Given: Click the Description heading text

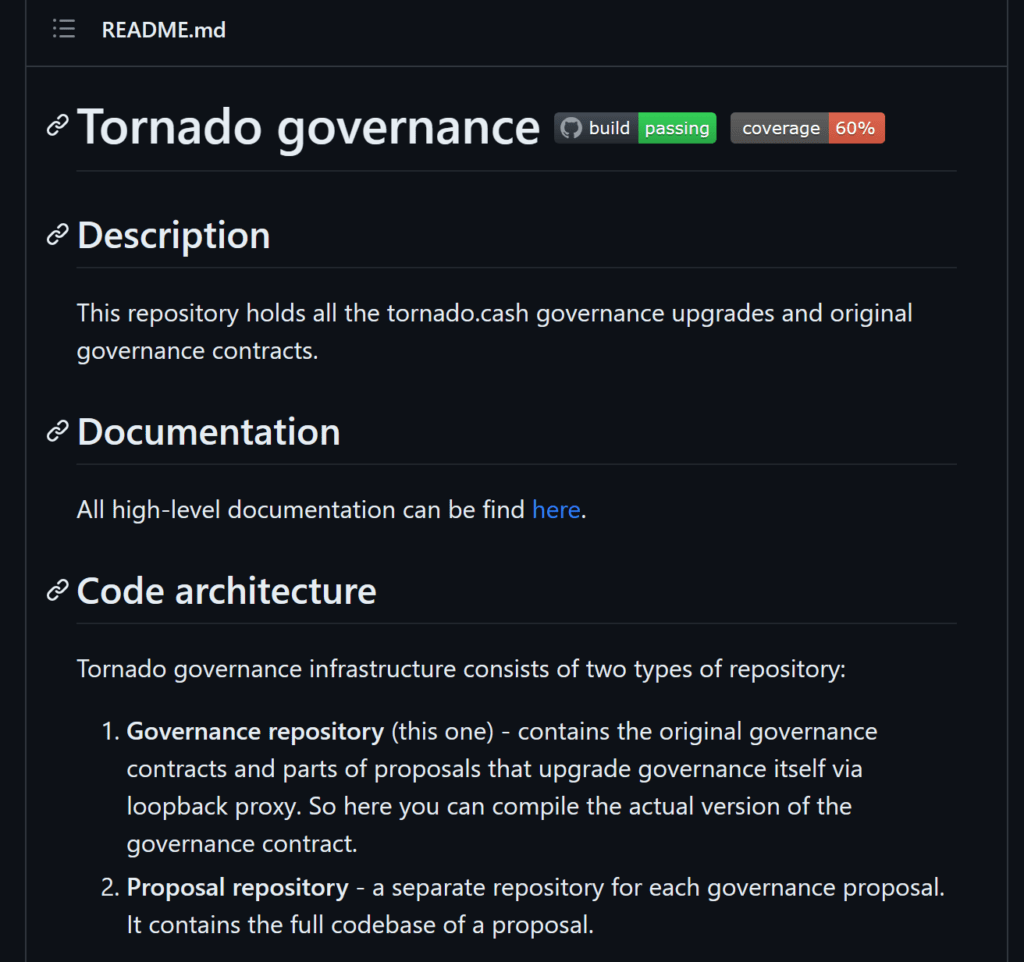Looking at the screenshot, I should 173,236.
